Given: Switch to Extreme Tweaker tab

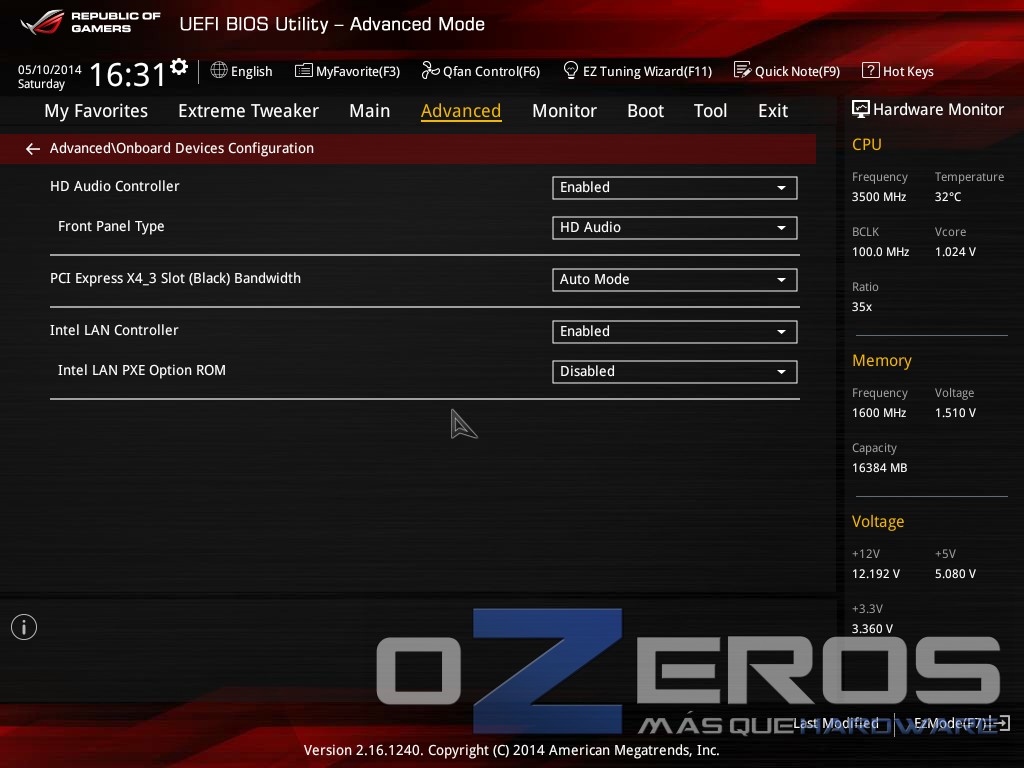Looking at the screenshot, I should tap(248, 111).
